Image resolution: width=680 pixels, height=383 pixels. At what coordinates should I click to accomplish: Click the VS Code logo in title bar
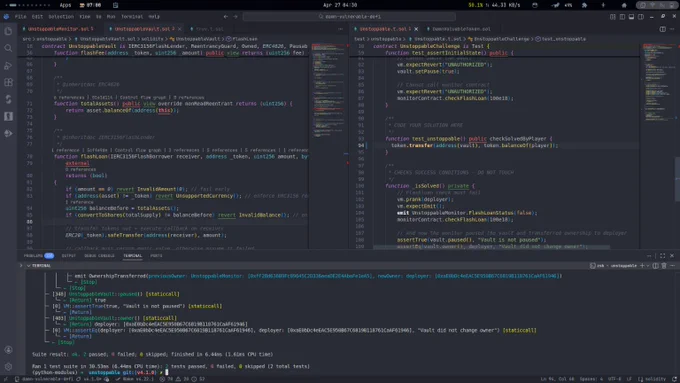[6, 16]
